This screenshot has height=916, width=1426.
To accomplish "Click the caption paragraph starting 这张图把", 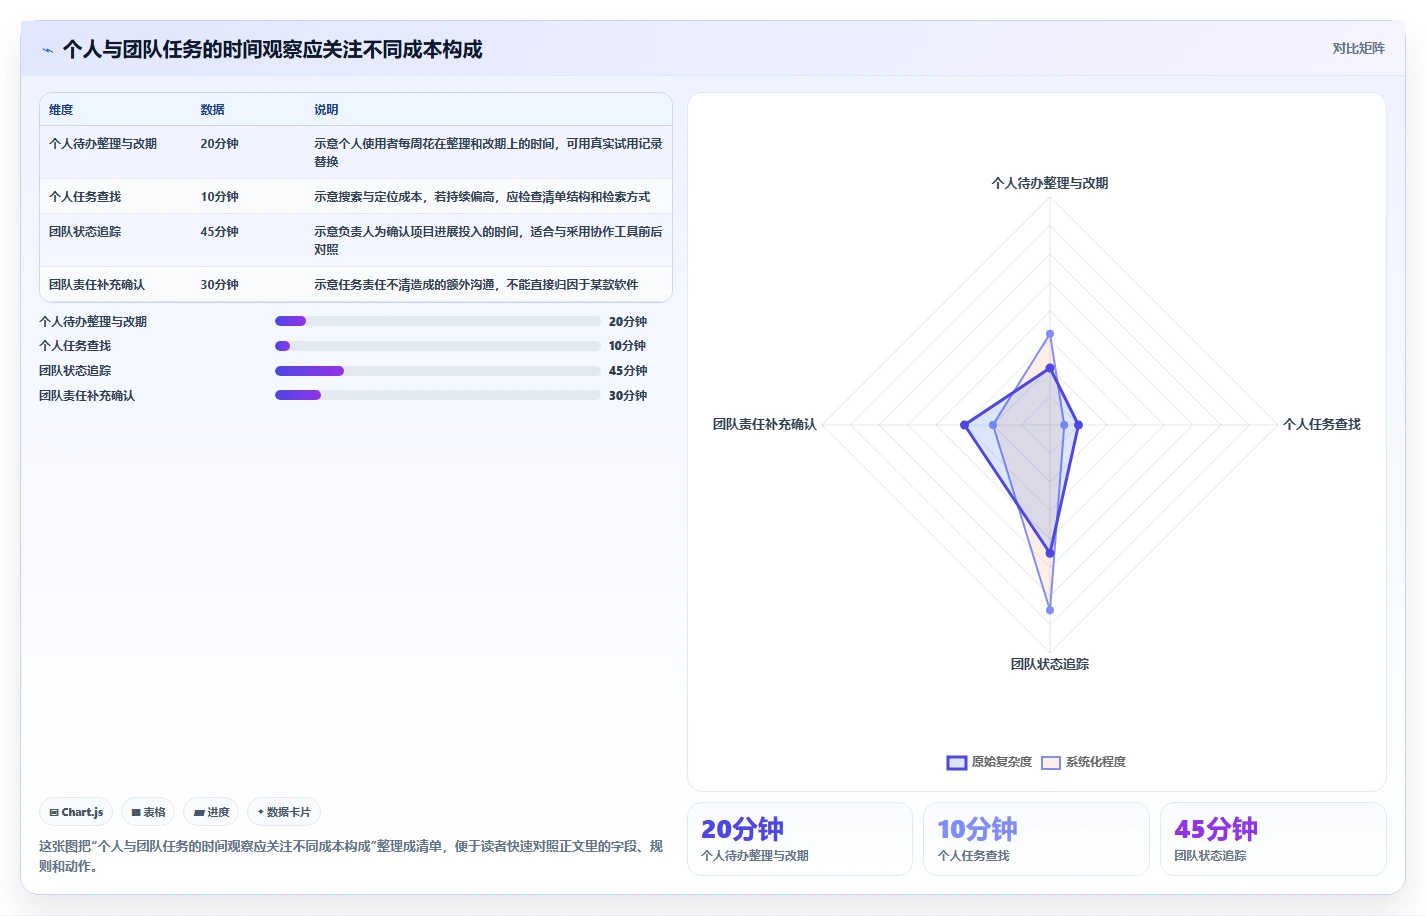I will point(351,856).
